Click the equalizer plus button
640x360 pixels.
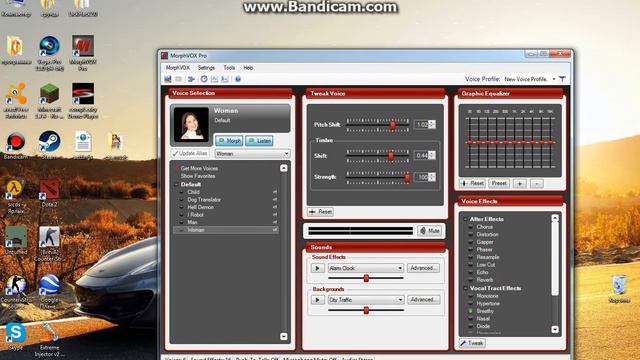(520, 184)
